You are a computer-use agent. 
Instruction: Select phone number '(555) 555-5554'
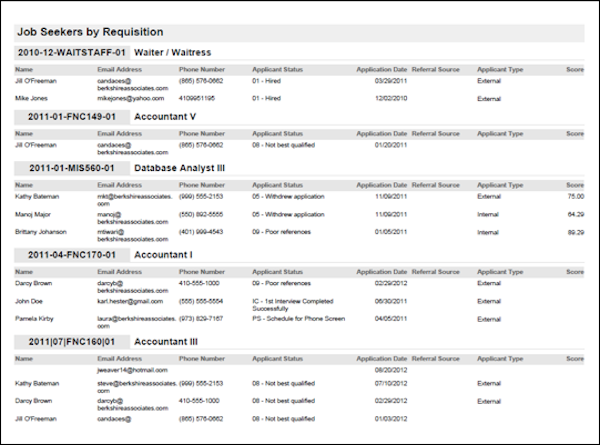[201, 302]
